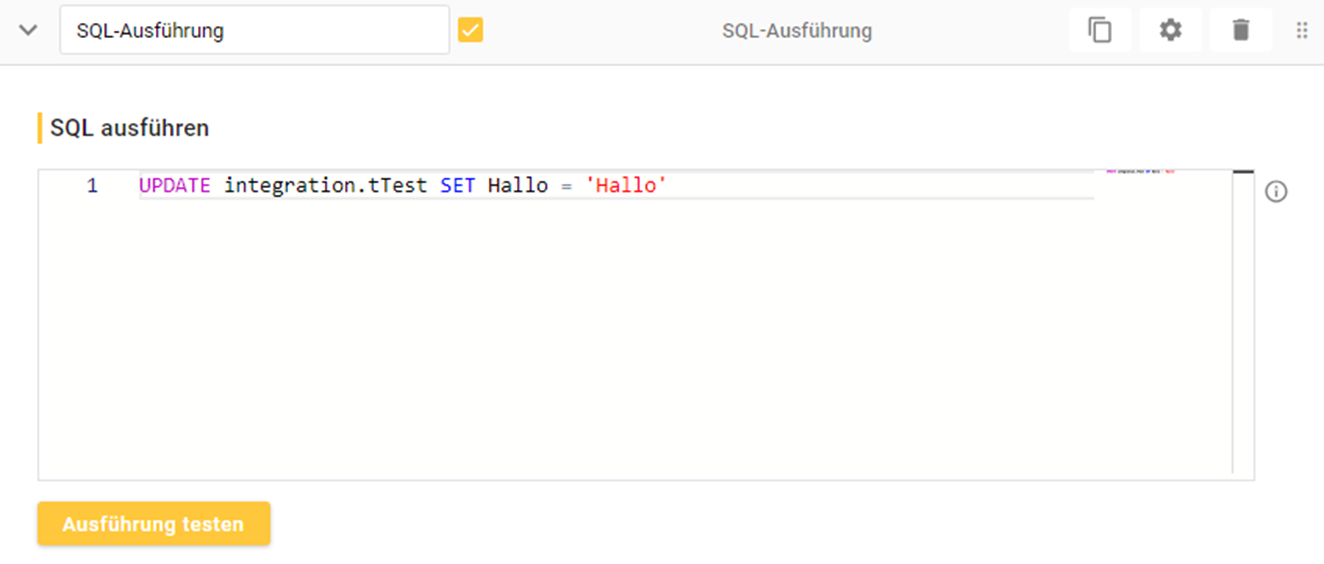1324x564 pixels.
Task: Click the code minimap preview at editor's right
Action: click(1140, 173)
